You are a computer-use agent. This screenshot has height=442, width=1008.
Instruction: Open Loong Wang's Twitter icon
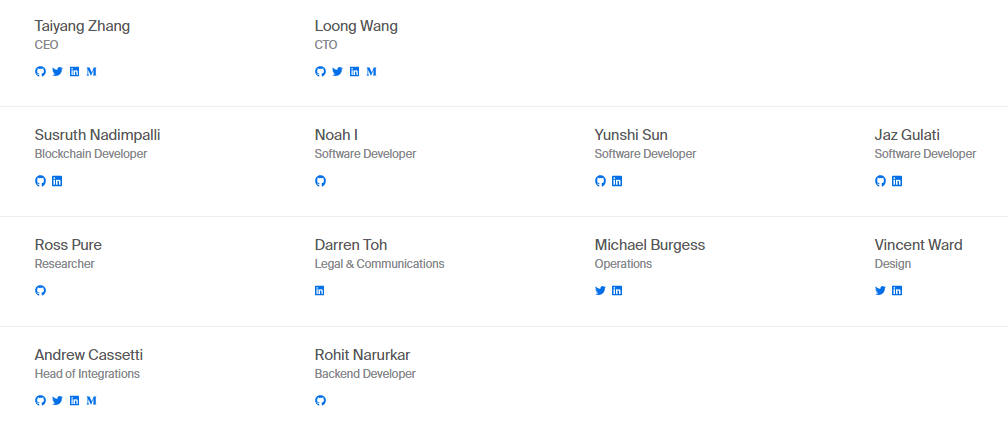click(338, 71)
